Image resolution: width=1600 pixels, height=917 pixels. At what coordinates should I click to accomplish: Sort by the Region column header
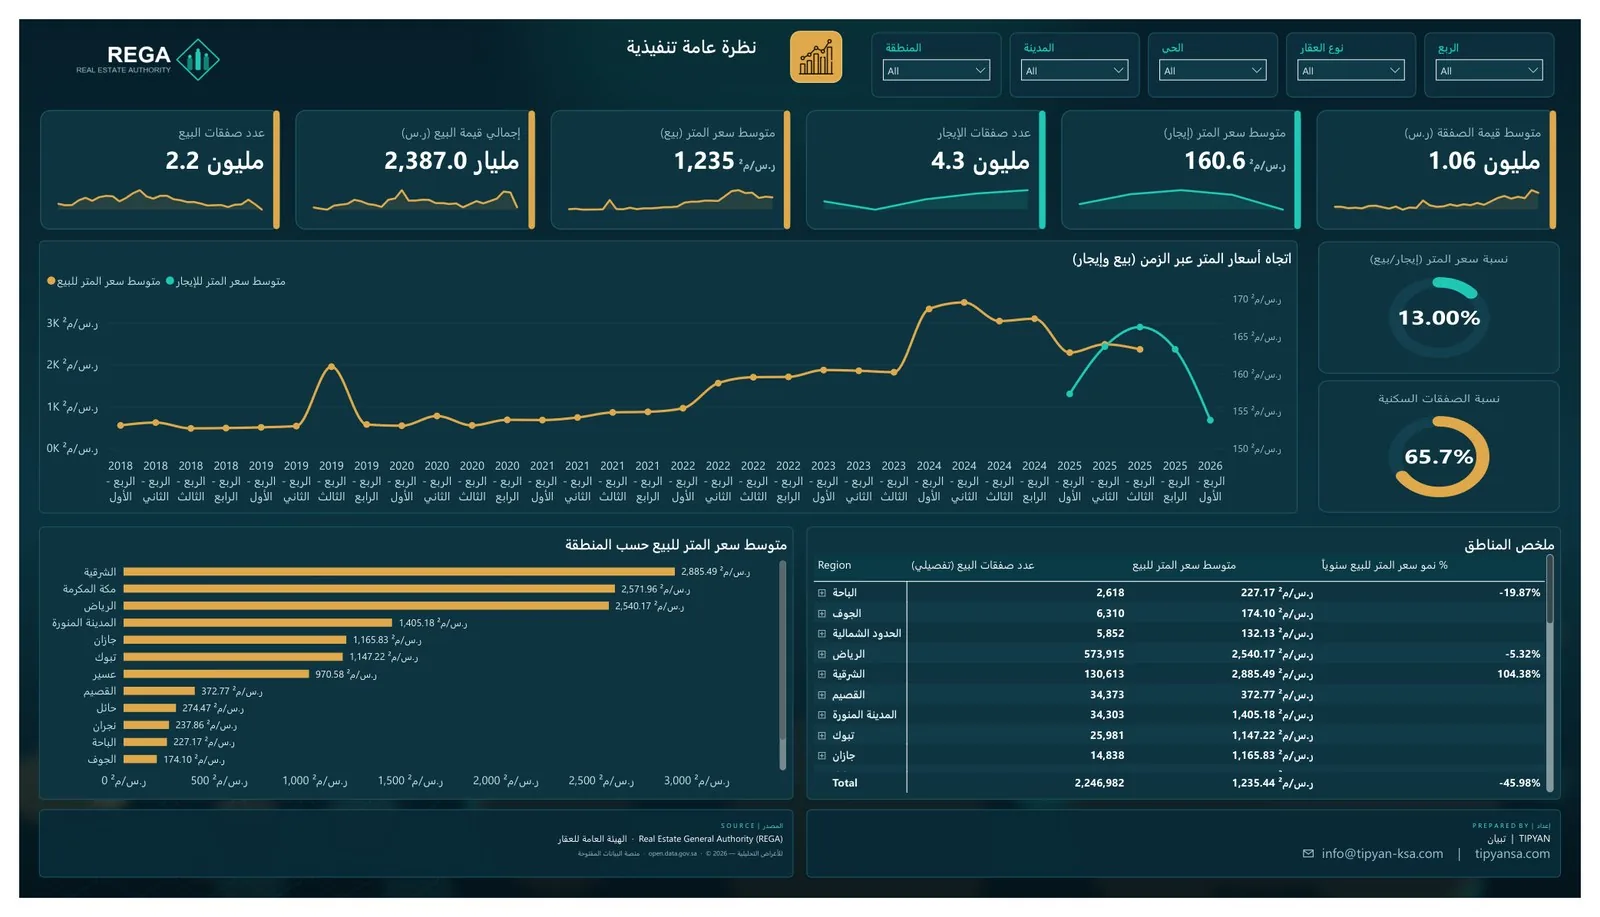834,565
